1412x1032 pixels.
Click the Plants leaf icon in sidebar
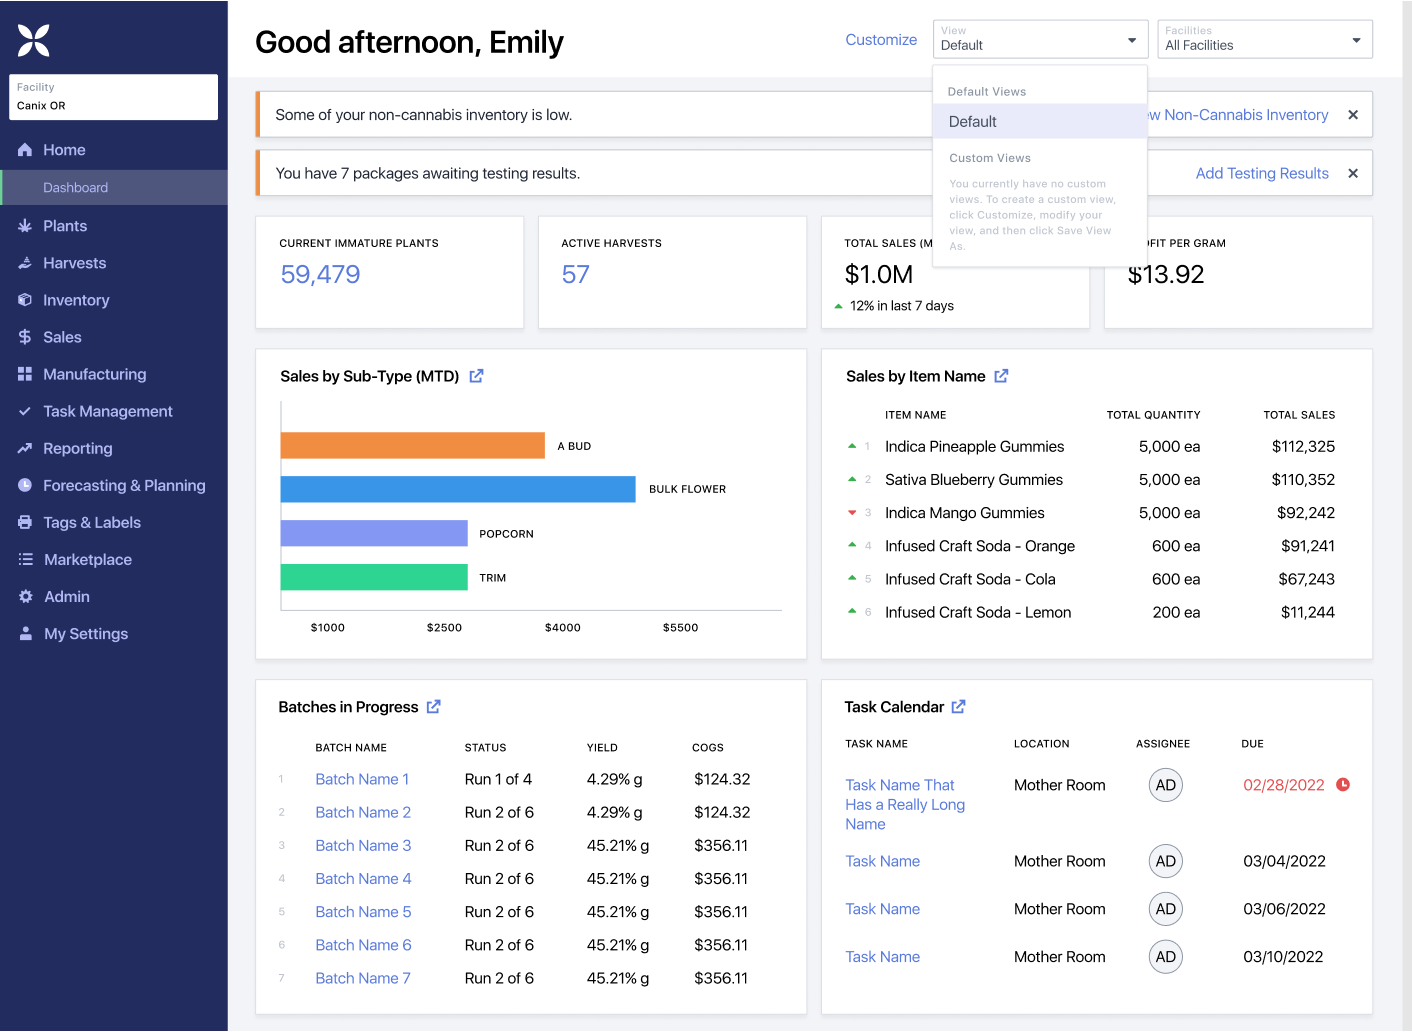click(25, 226)
